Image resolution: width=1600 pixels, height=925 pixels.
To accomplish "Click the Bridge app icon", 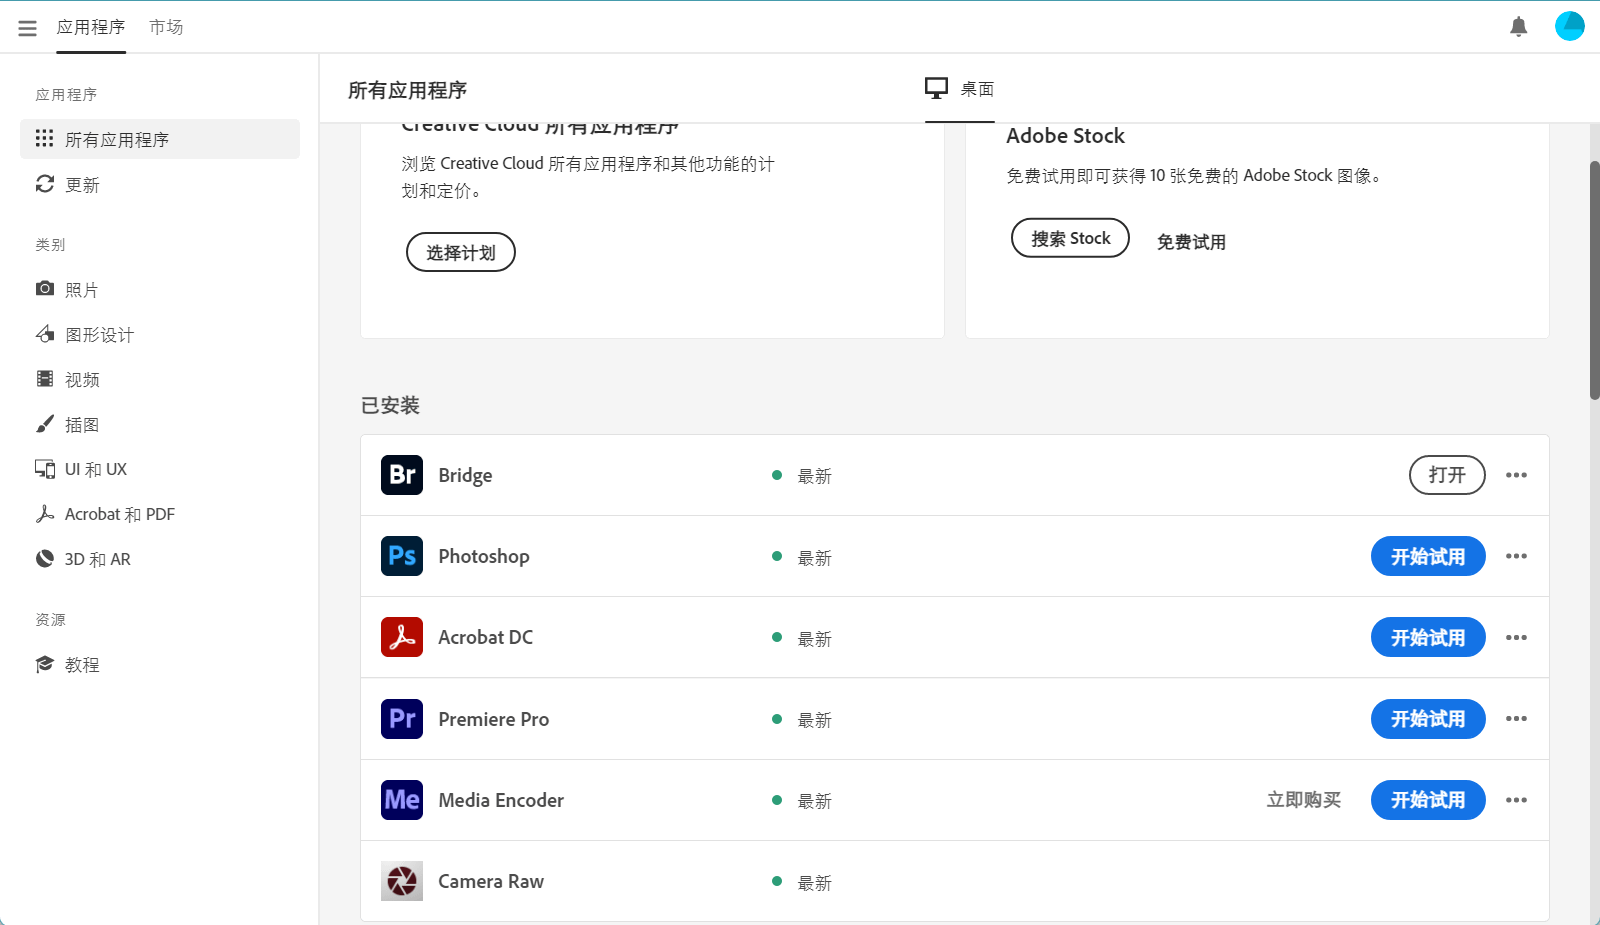I will [402, 475].
